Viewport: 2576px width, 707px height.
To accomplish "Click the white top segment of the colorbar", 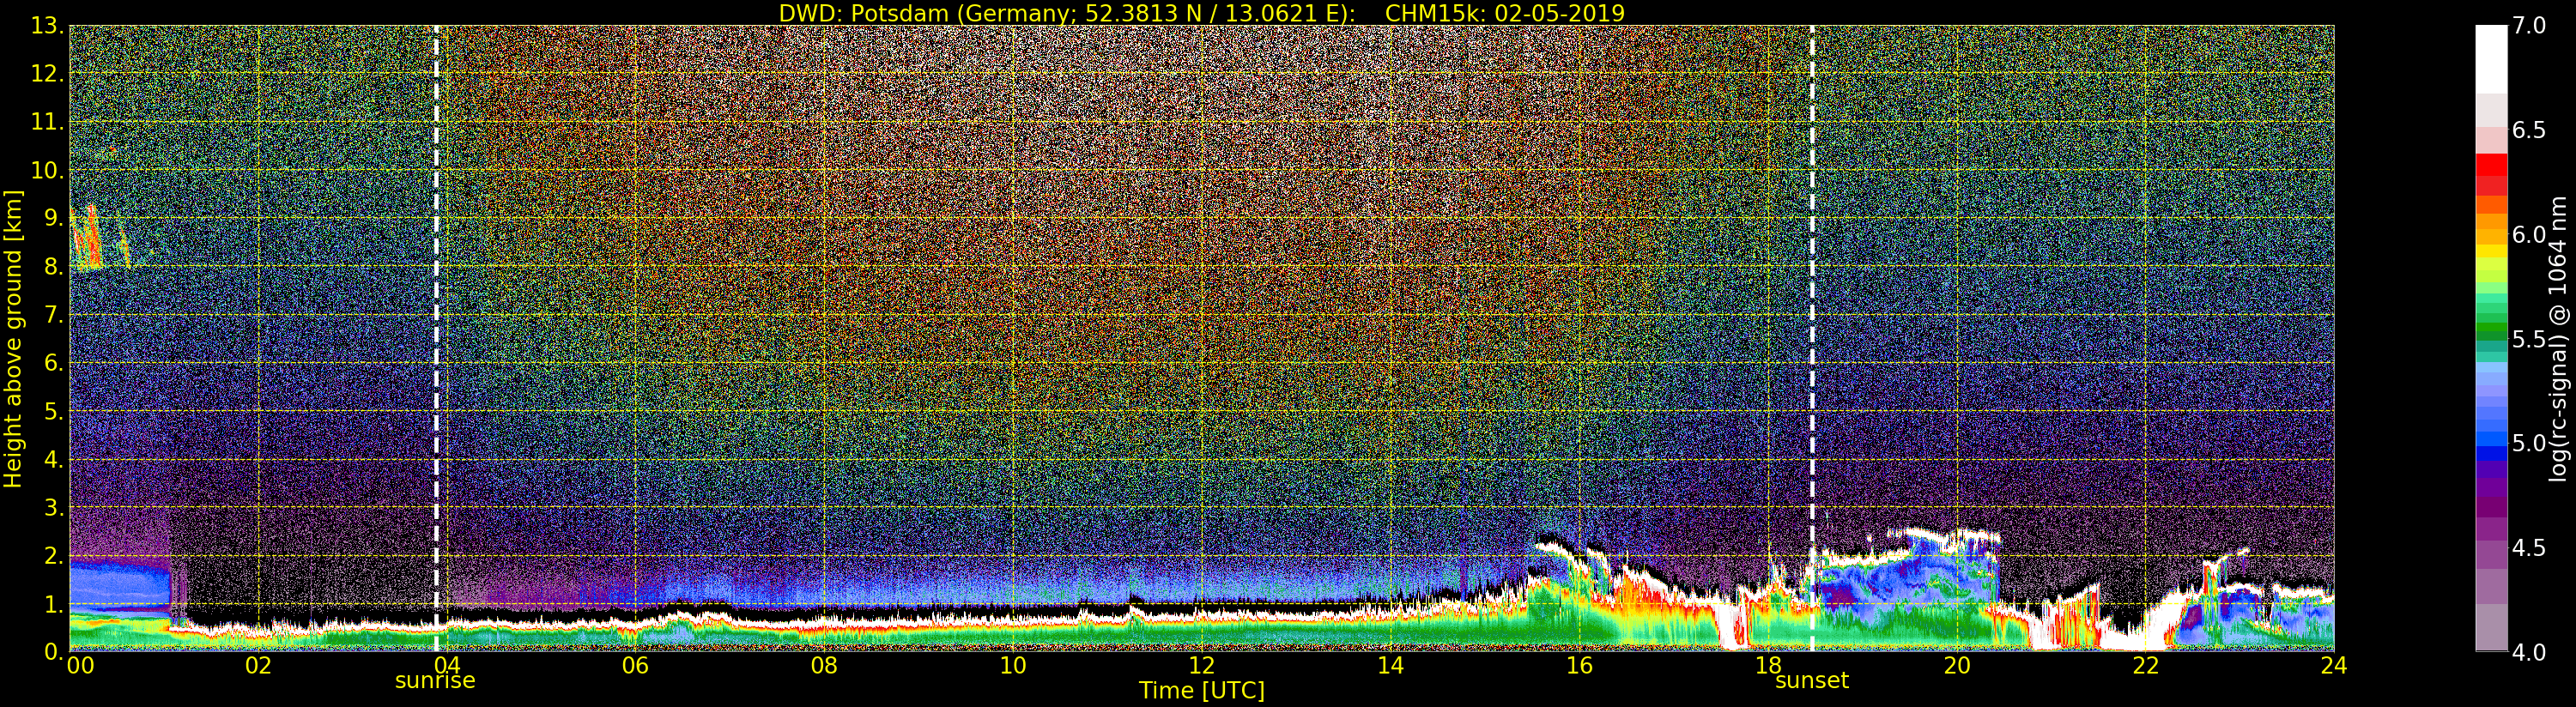I will tap(2491, 58).
